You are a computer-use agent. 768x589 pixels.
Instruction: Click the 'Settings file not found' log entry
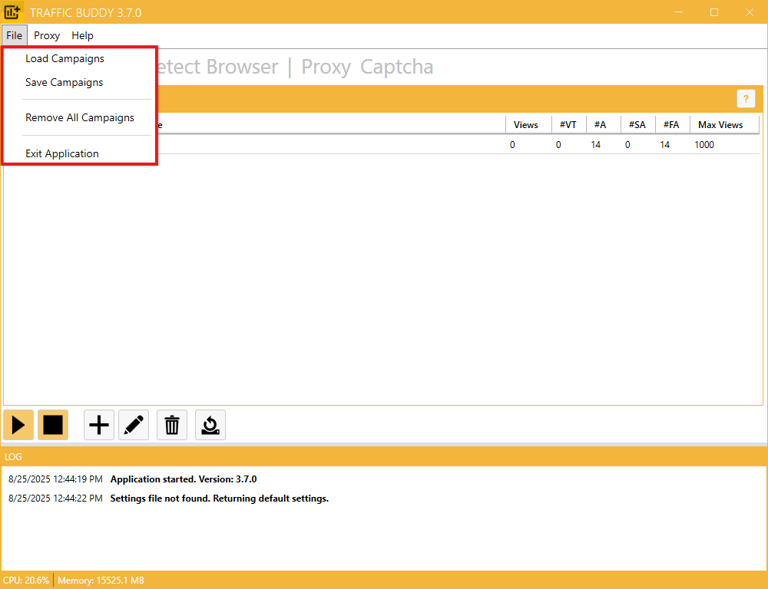(219, 498)
